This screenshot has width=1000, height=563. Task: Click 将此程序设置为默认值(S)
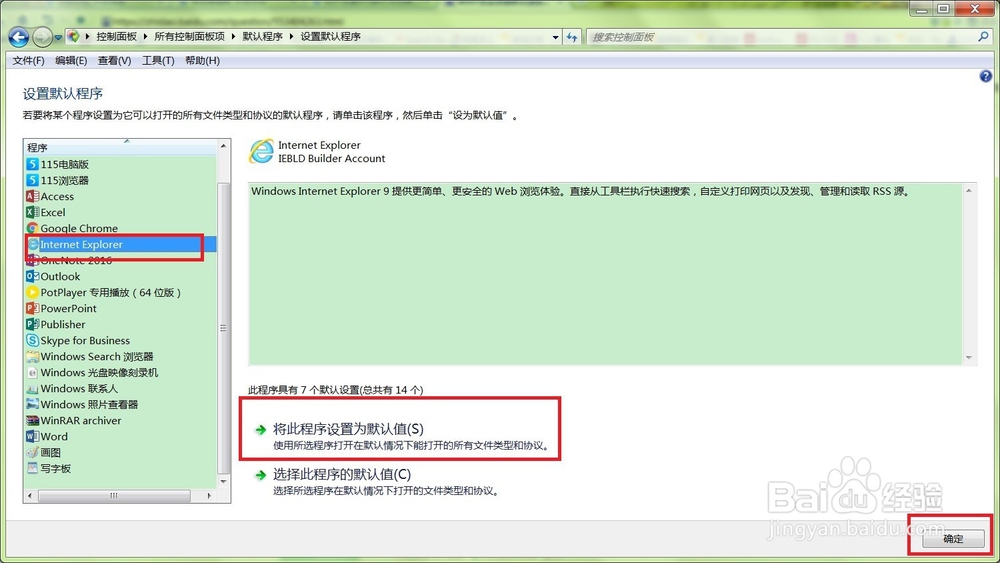point(348,429)
